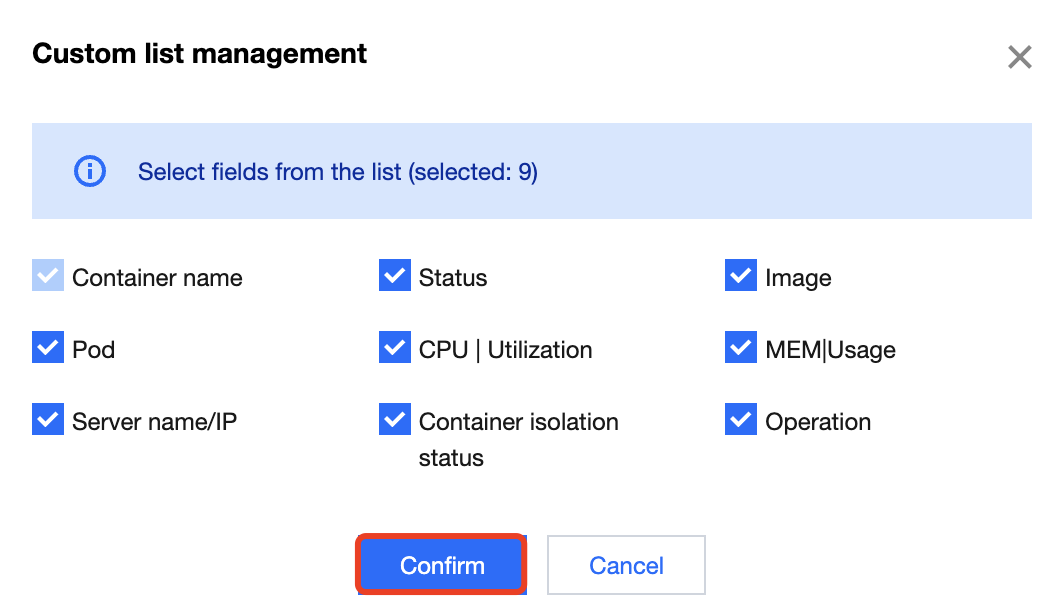Click the disabled Container name checkbox
The width and height of the screenshot is (1060, 614).
(x=48, y=276)
